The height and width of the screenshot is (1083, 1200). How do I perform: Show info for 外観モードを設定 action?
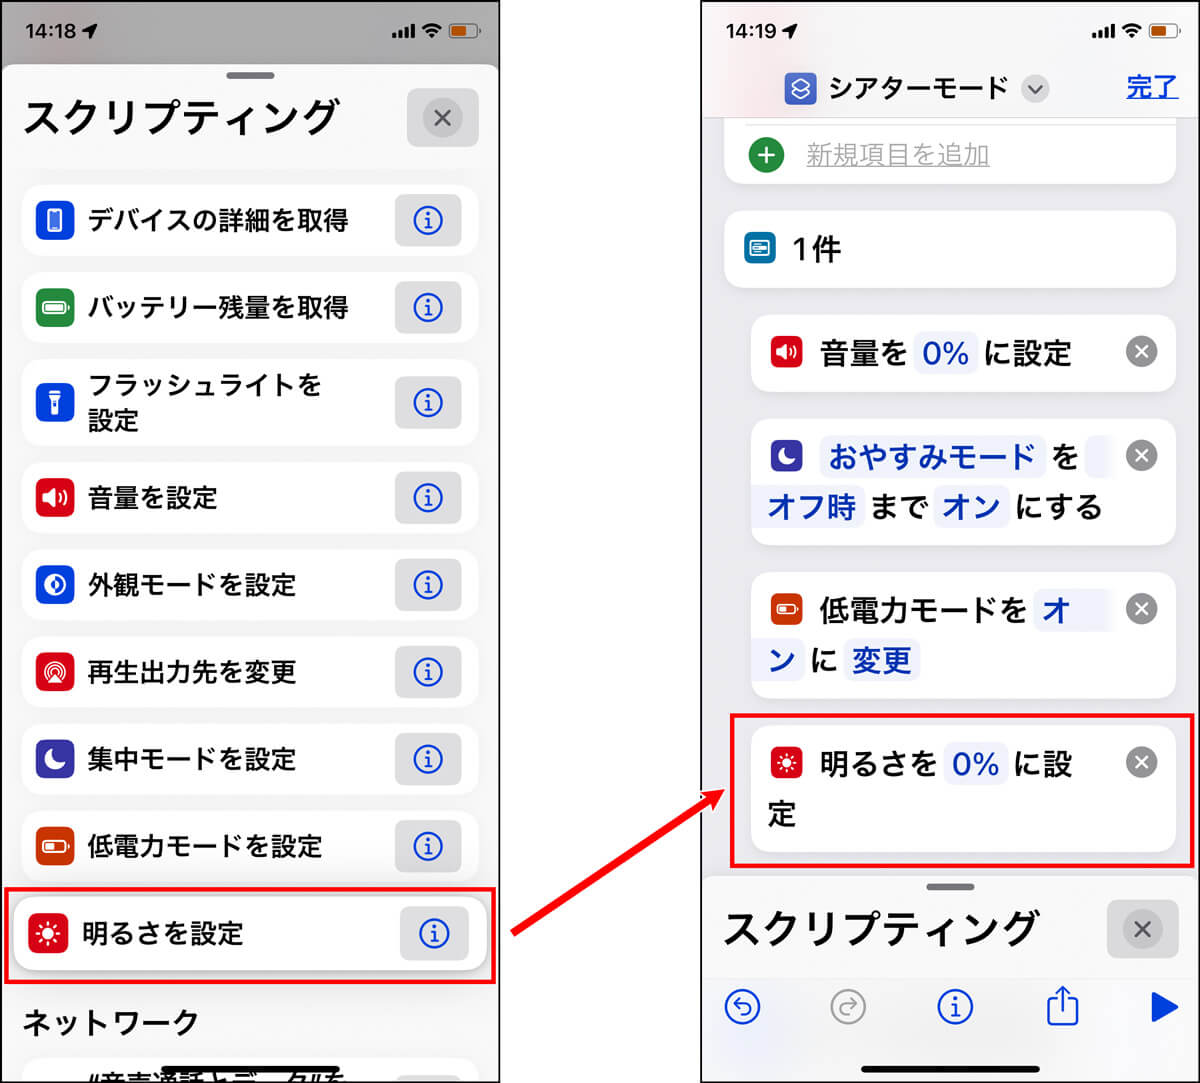tap(428, 584)
